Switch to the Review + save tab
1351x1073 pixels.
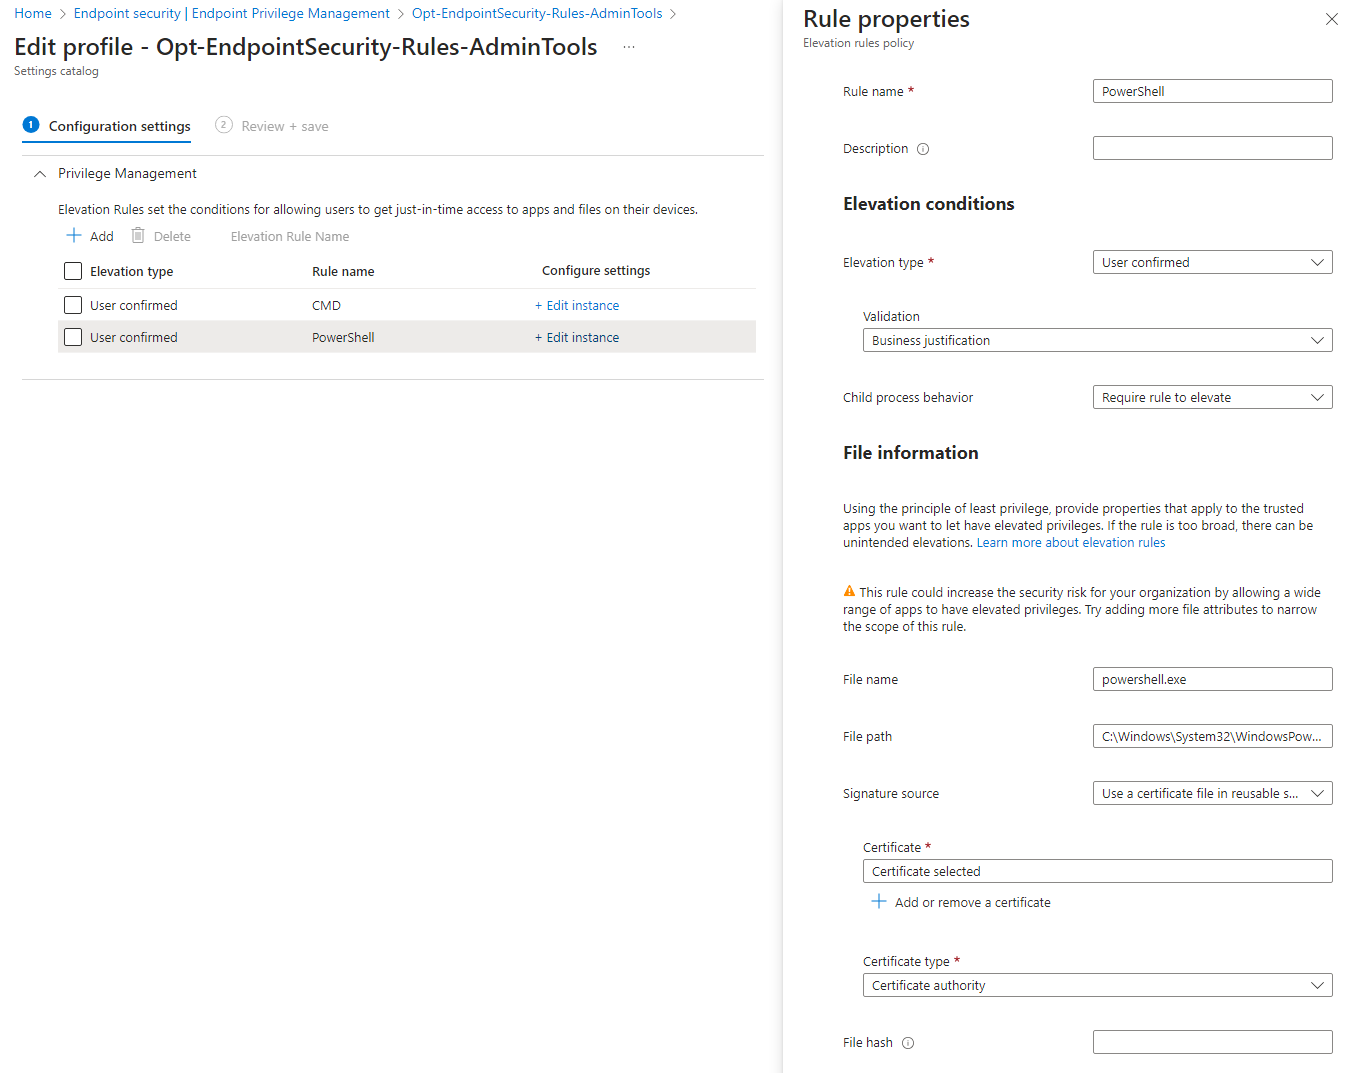tap(271, 125)
